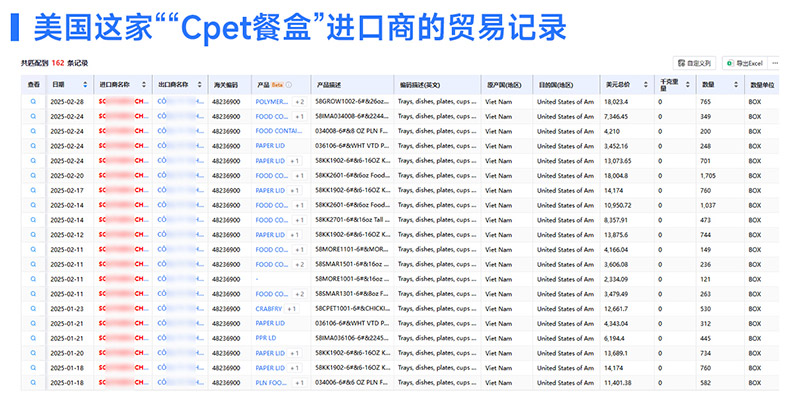Click the 查看 column header
Image resolution: width=800 pixels, height=402 pixels.
[x=34, y=85]
